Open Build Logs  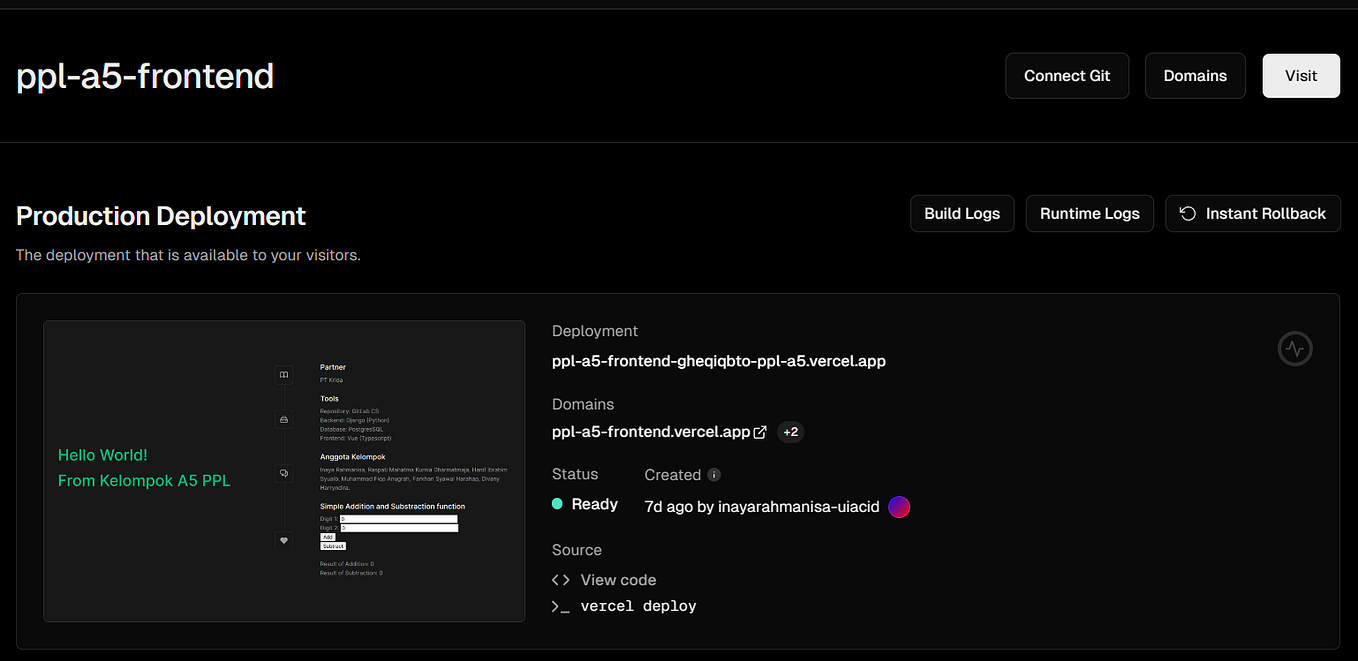tap(961, 213)
